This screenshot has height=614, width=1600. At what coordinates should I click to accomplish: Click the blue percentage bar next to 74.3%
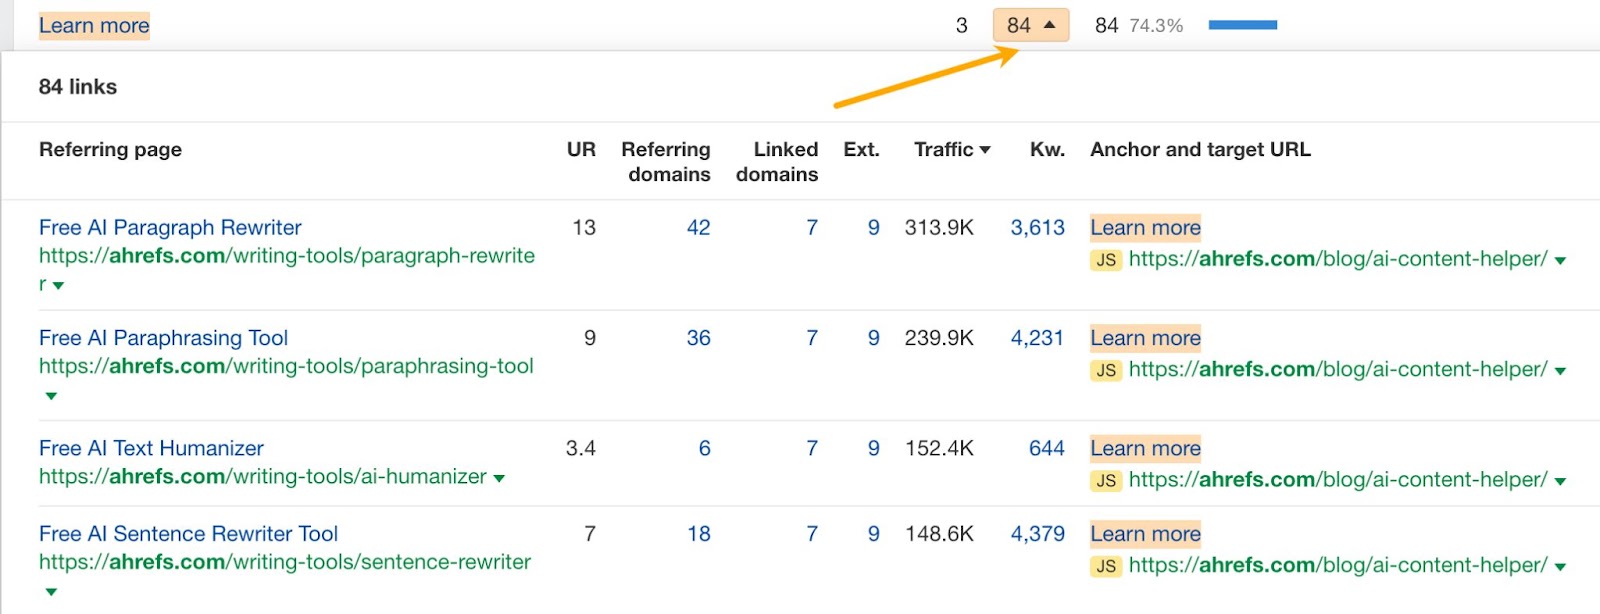(1242, 25)
